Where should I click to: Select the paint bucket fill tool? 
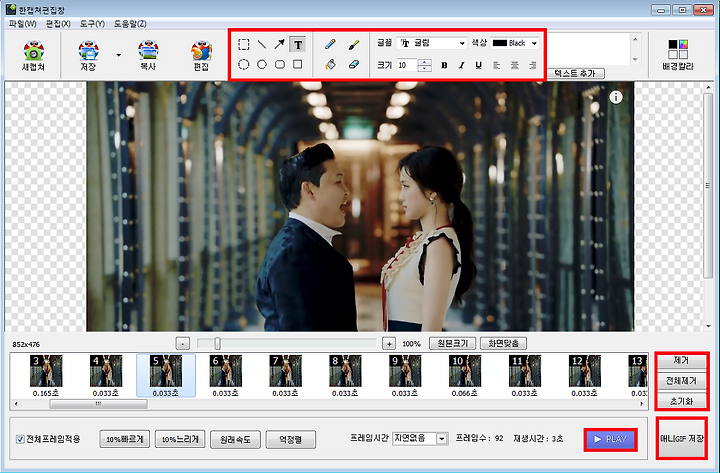tap(330, 64)
